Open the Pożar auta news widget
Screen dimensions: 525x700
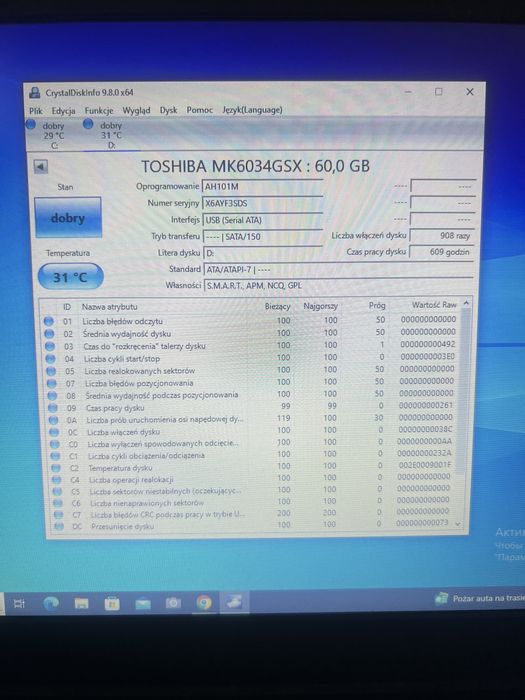pos(479,598)
